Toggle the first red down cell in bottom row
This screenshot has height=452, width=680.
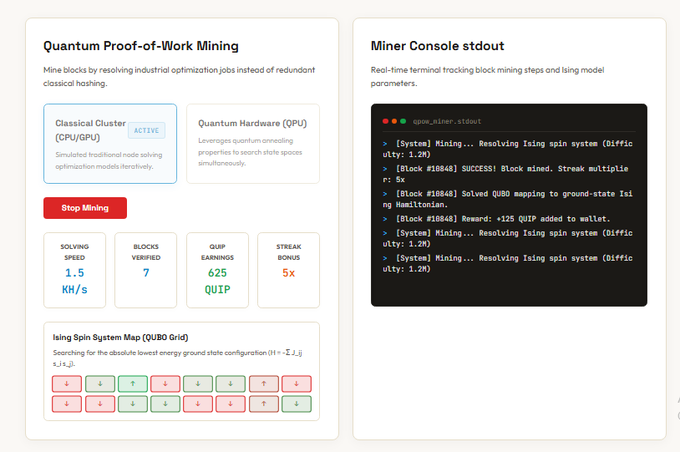tap(67, 404)
